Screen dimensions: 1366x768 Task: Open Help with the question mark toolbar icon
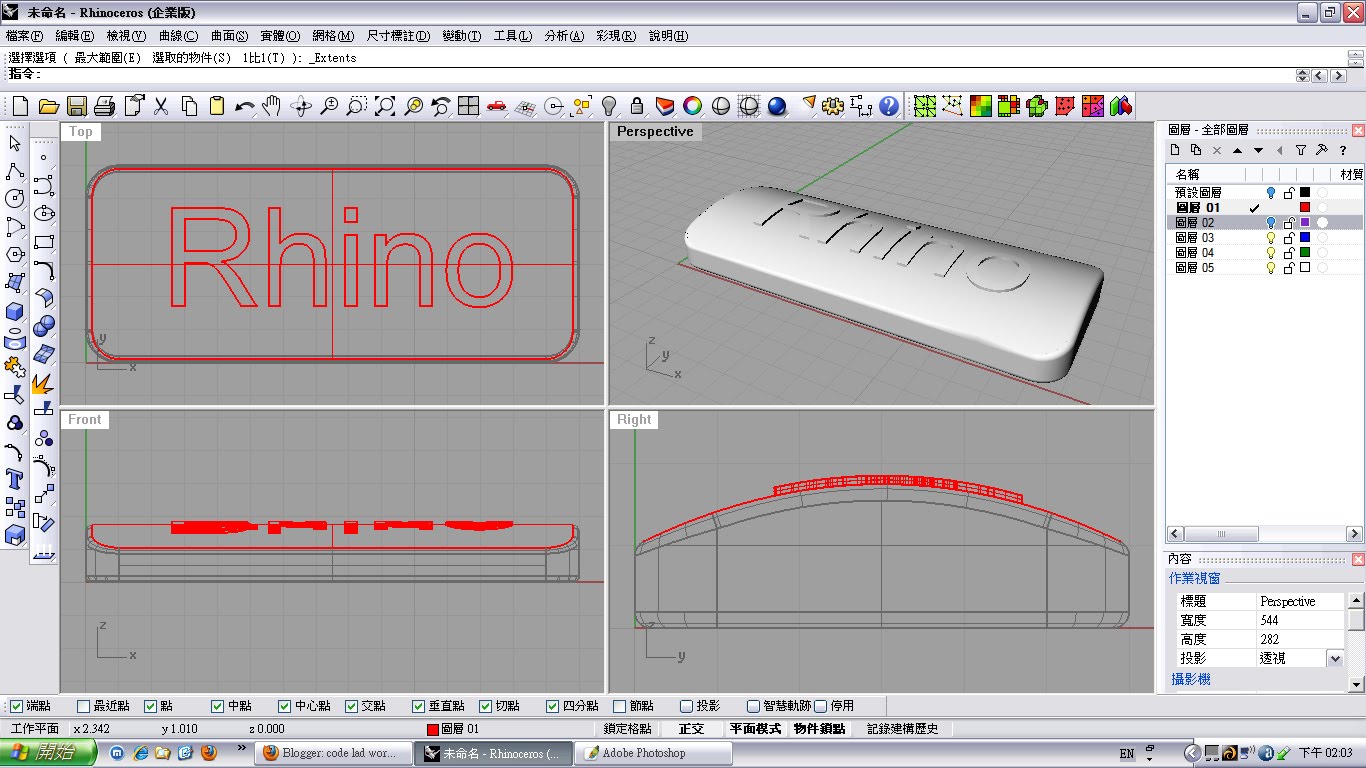[x=889, y=106]
